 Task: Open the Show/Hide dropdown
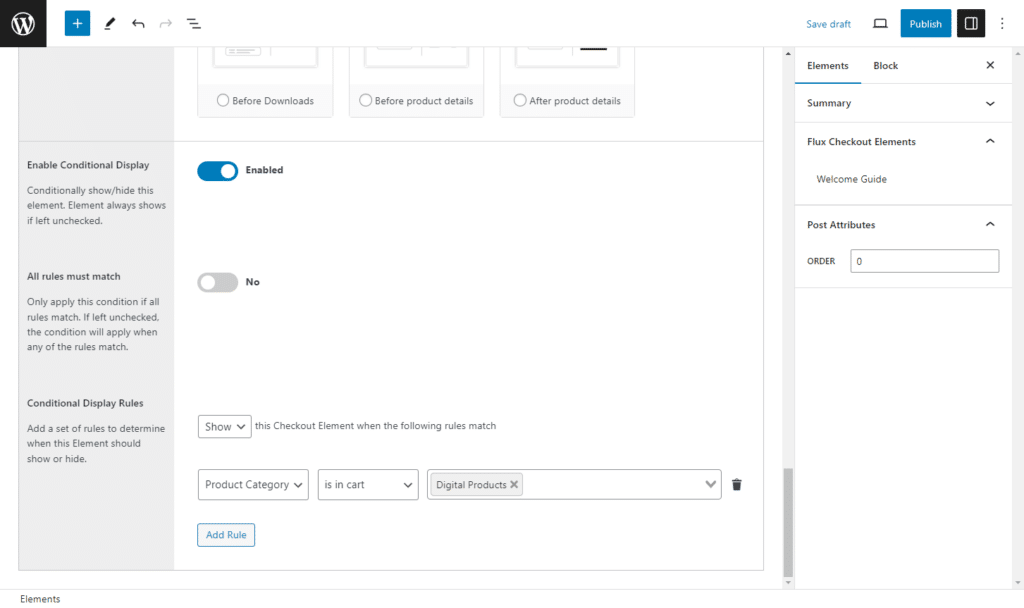224,426
